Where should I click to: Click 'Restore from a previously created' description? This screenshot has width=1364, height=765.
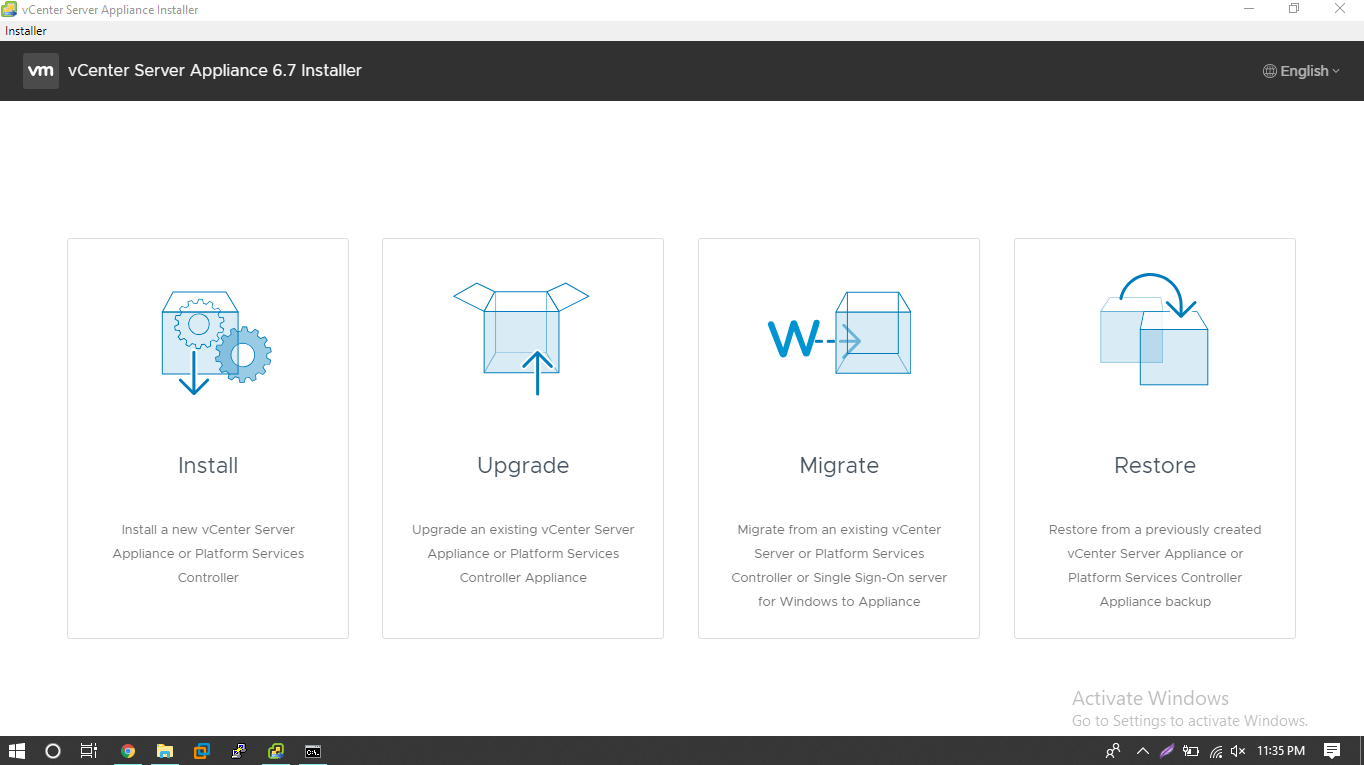pyautogui.click(x=1155, y=565)
